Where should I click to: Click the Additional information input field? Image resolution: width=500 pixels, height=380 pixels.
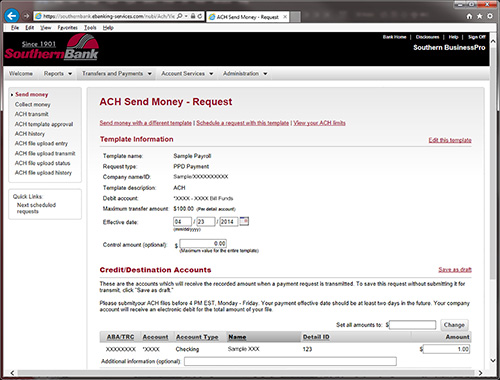(290, 361)
